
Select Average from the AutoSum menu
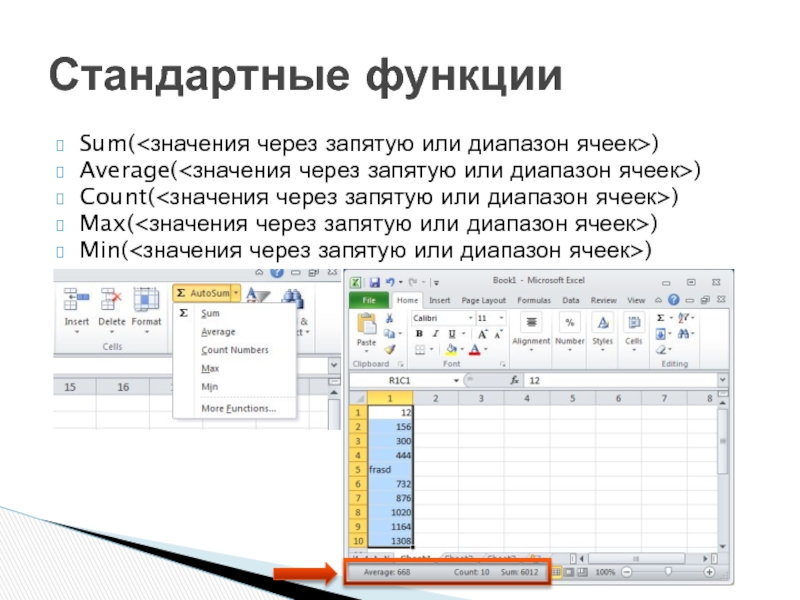coord(218,332)
